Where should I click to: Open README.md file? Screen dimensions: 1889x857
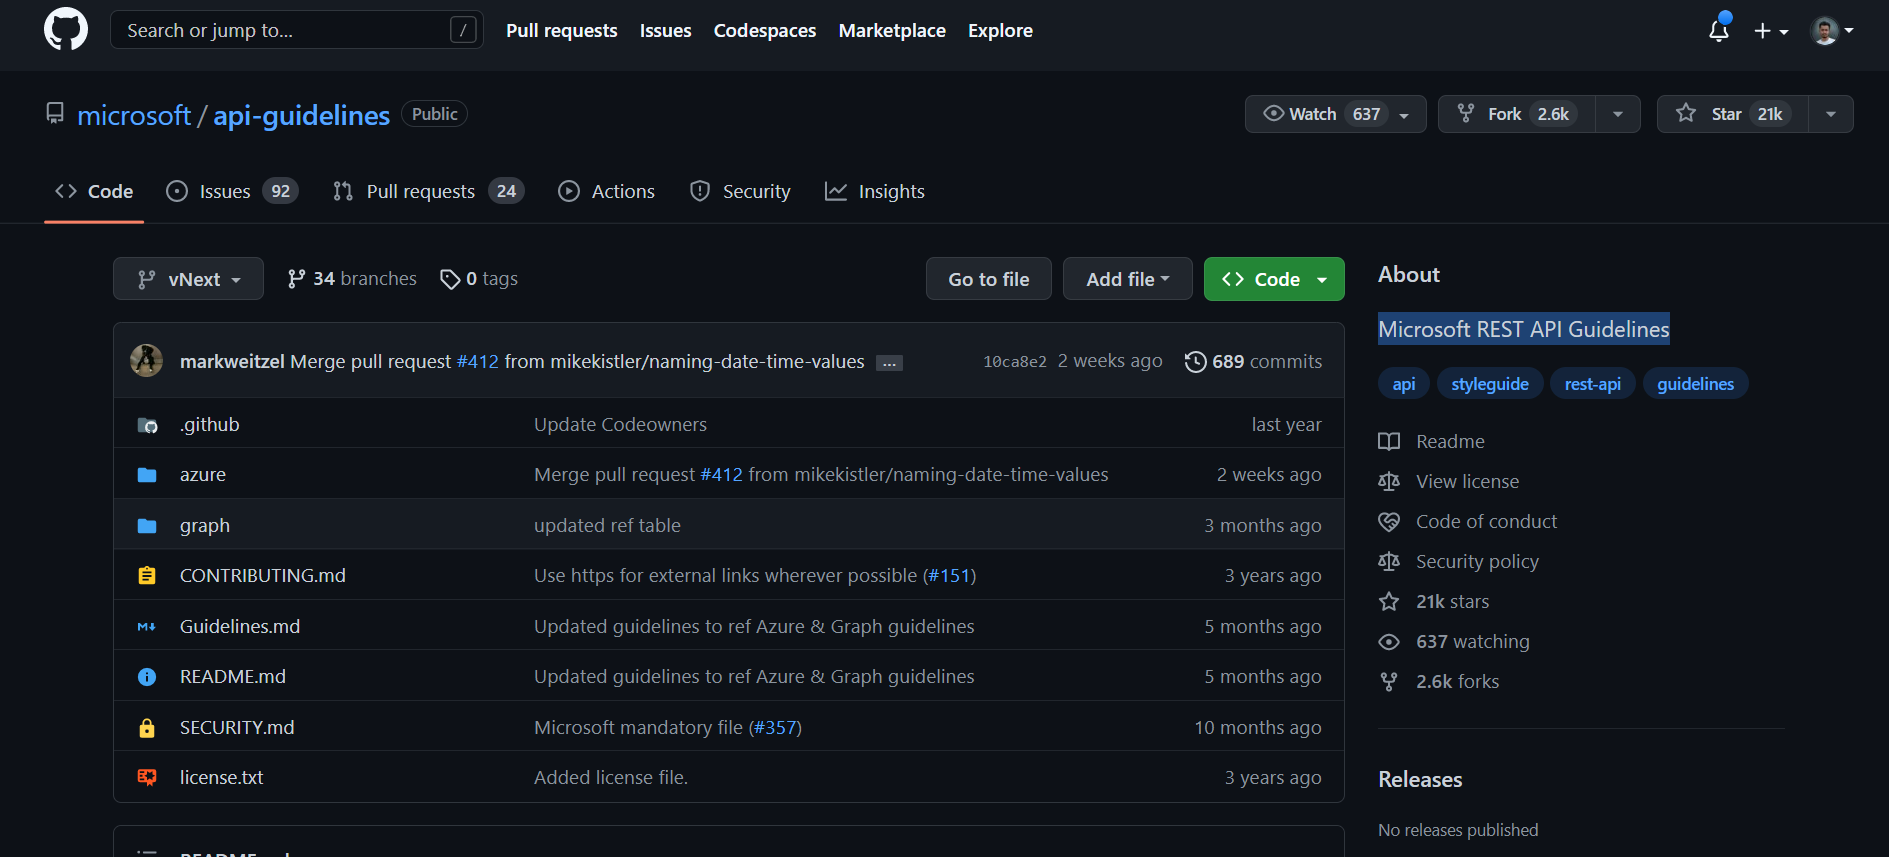tap(233, 676)
